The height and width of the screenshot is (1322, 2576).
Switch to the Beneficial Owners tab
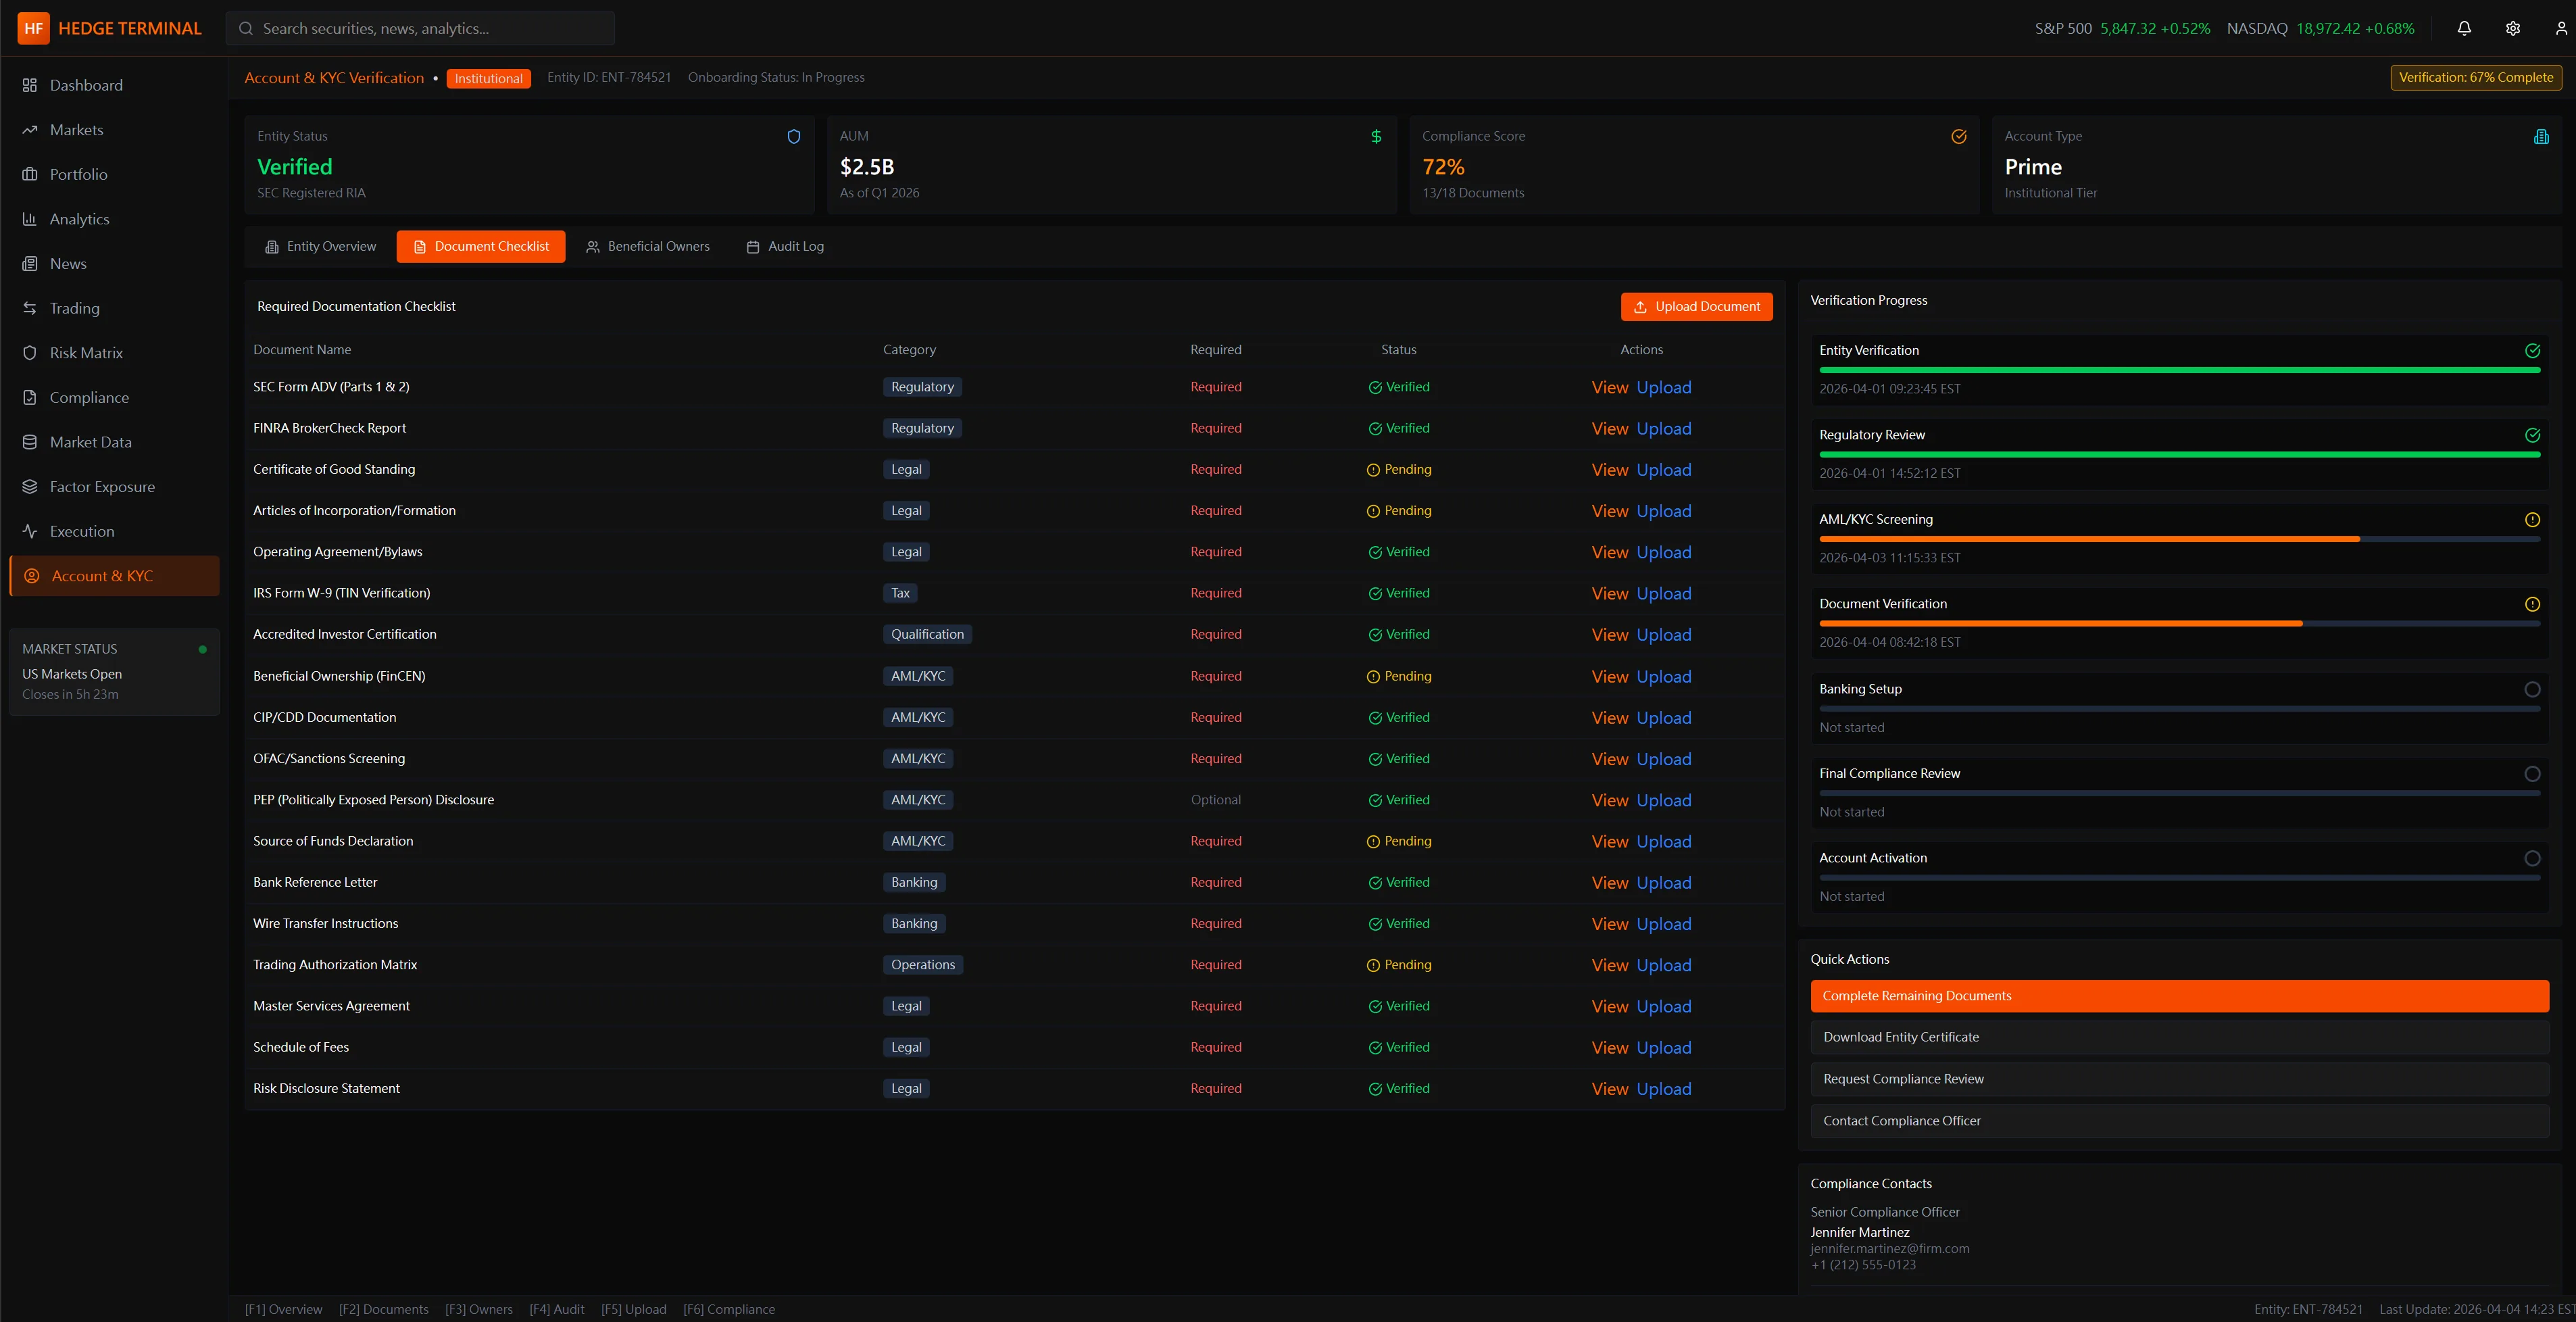[x=648, y=246]
